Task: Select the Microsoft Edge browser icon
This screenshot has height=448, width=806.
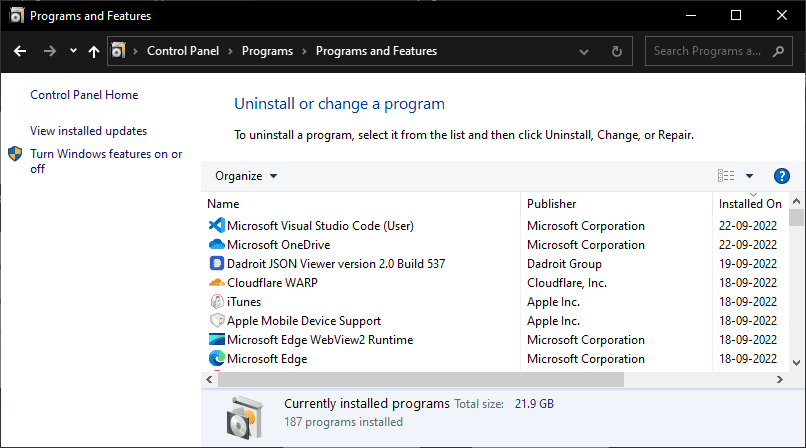Action: point(217,358)
